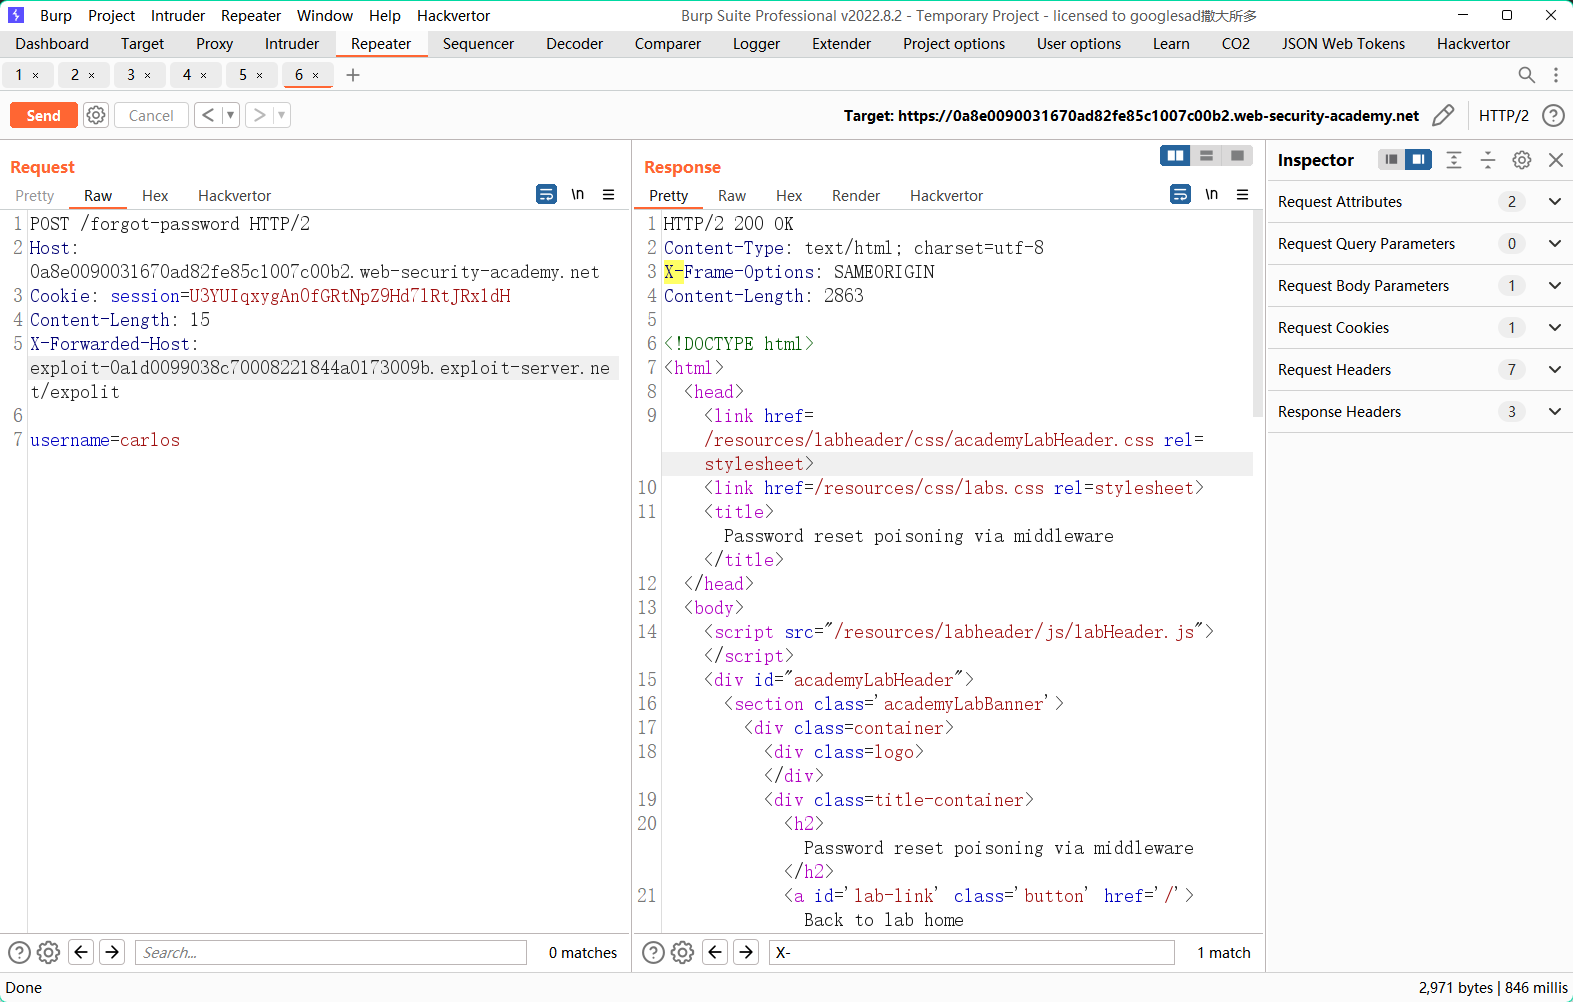Image resolution: width=1573 pixels, height=1002 pixels.
Task: Select side-by-side request/response layout
Action: pos(1176,156)
